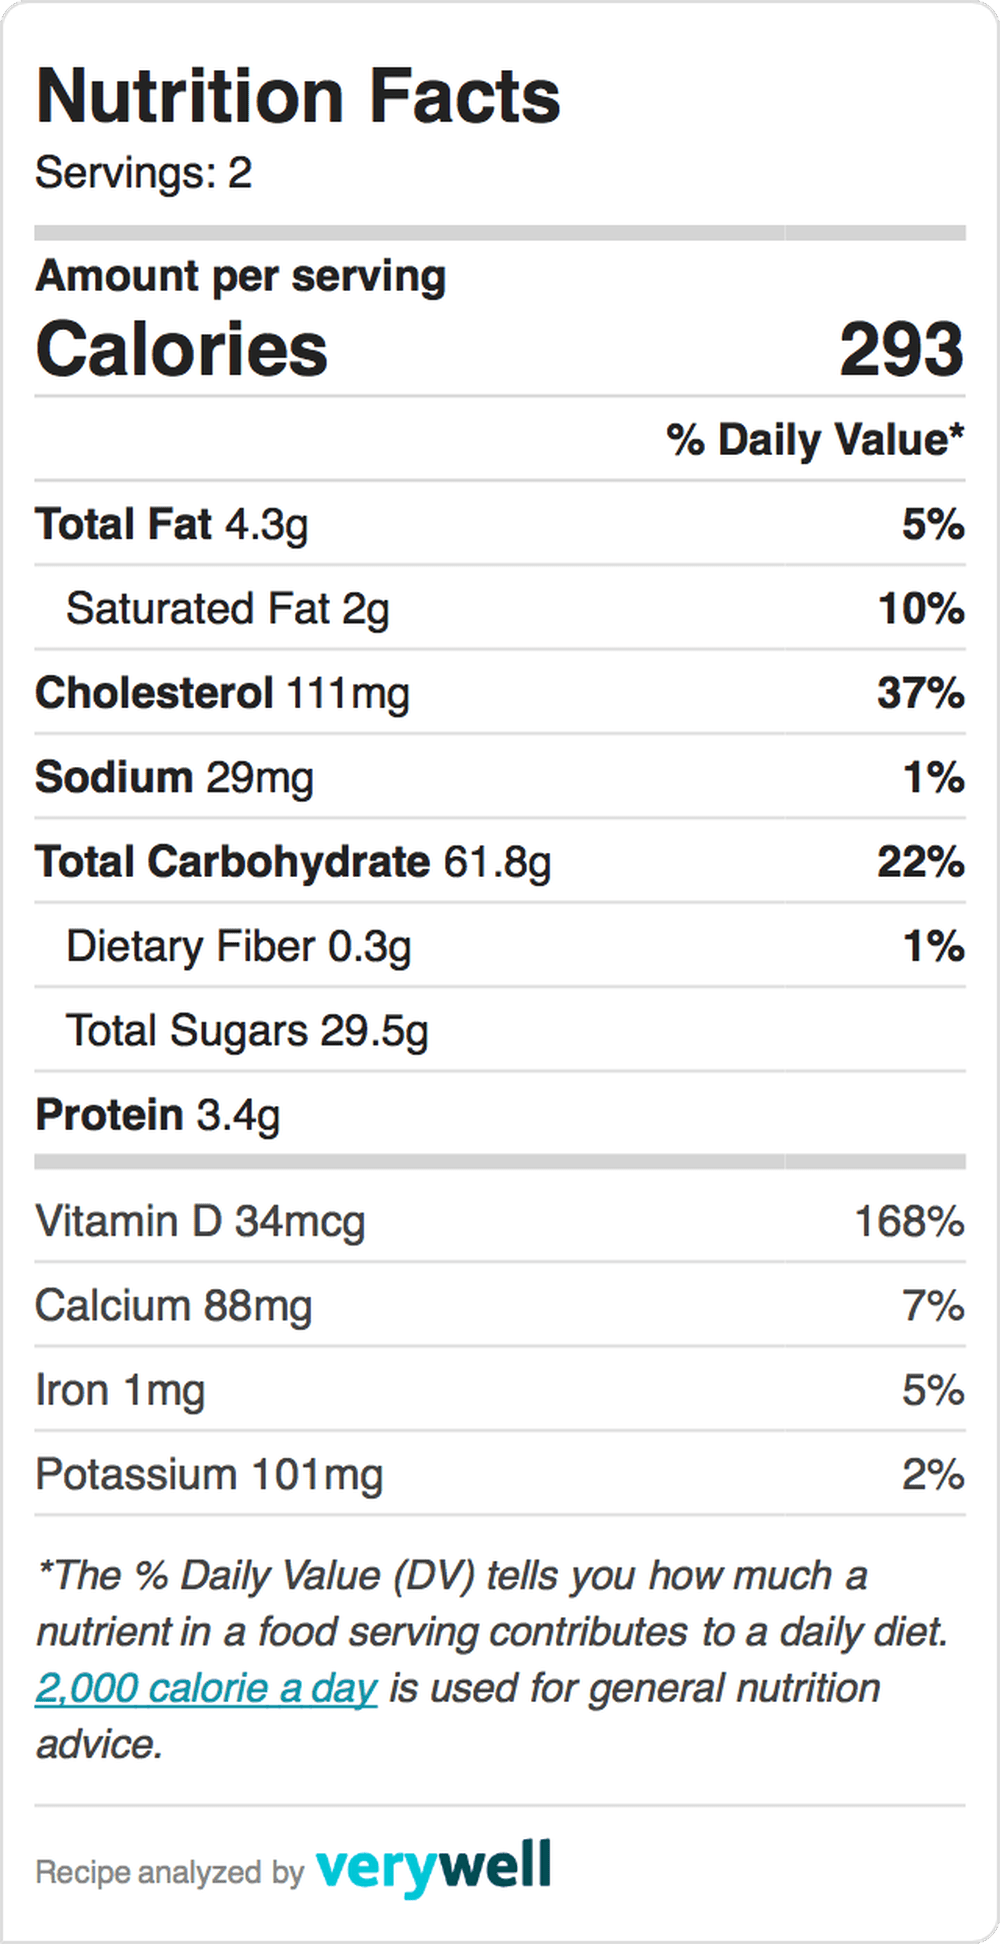Select the Nutrition Facts heading
This screenshot has width=1000, height=1944.
point(298,96)
